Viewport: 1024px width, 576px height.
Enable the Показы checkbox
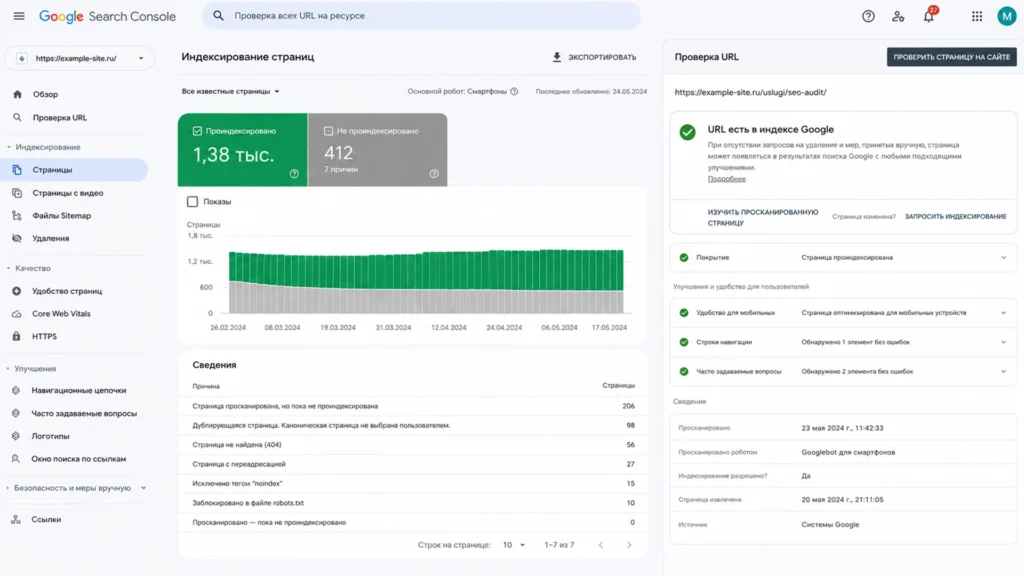192,202
